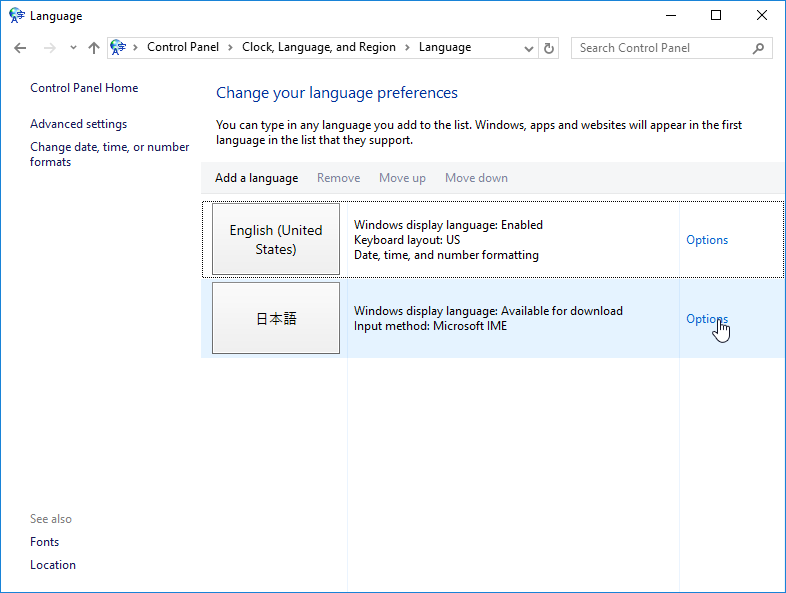Screen dimensions: 786x593
Task: Click the Language window title icon
Action: click(x=17, y=16)
